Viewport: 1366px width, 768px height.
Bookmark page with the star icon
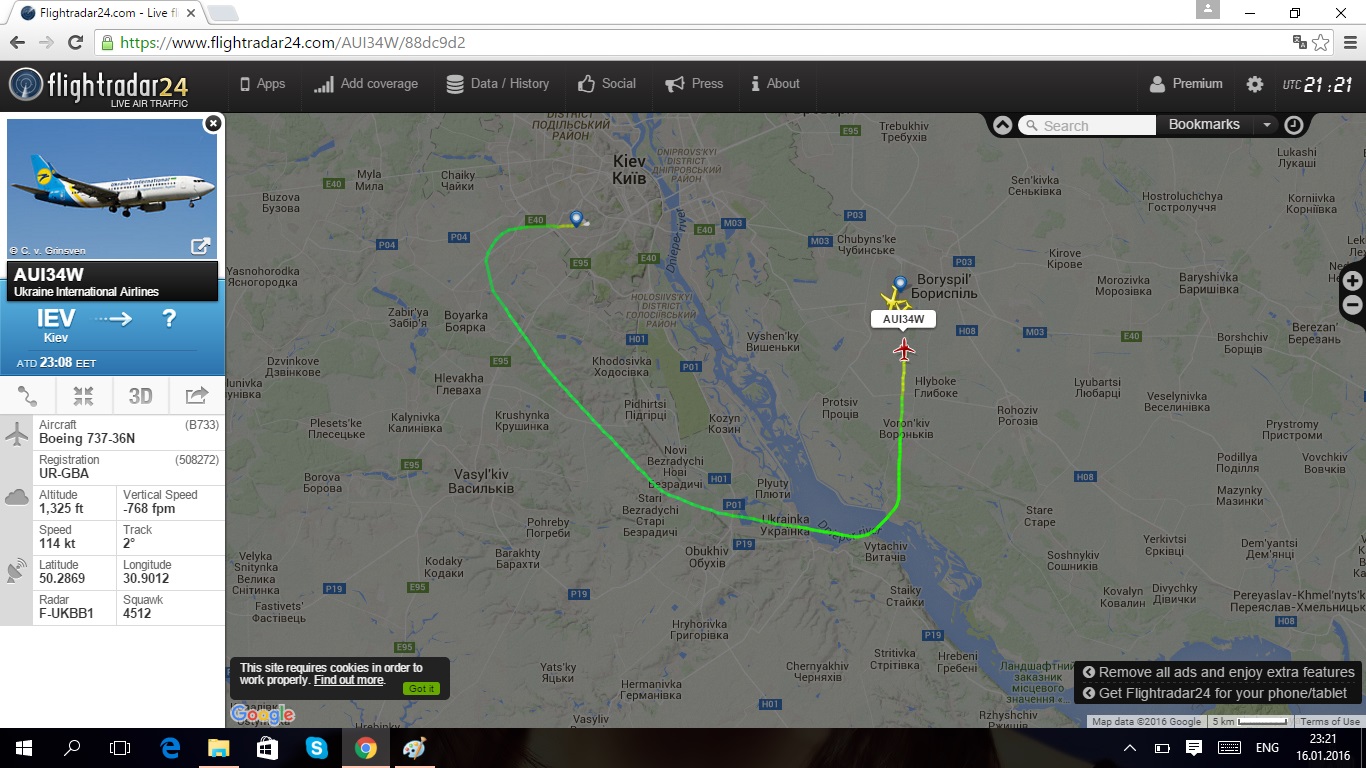point(1321,43)
